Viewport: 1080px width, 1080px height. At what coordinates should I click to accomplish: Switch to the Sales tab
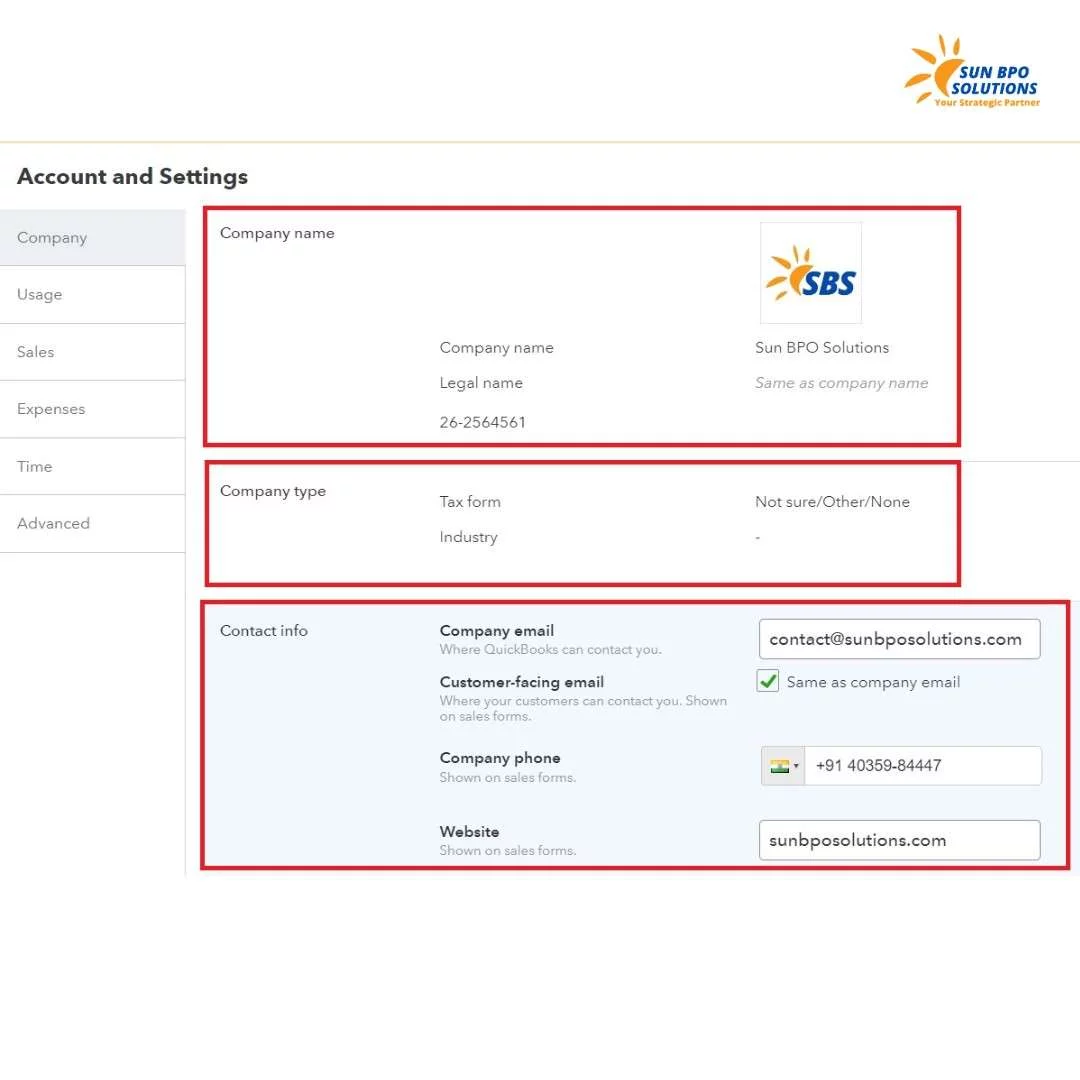[92, 352]
